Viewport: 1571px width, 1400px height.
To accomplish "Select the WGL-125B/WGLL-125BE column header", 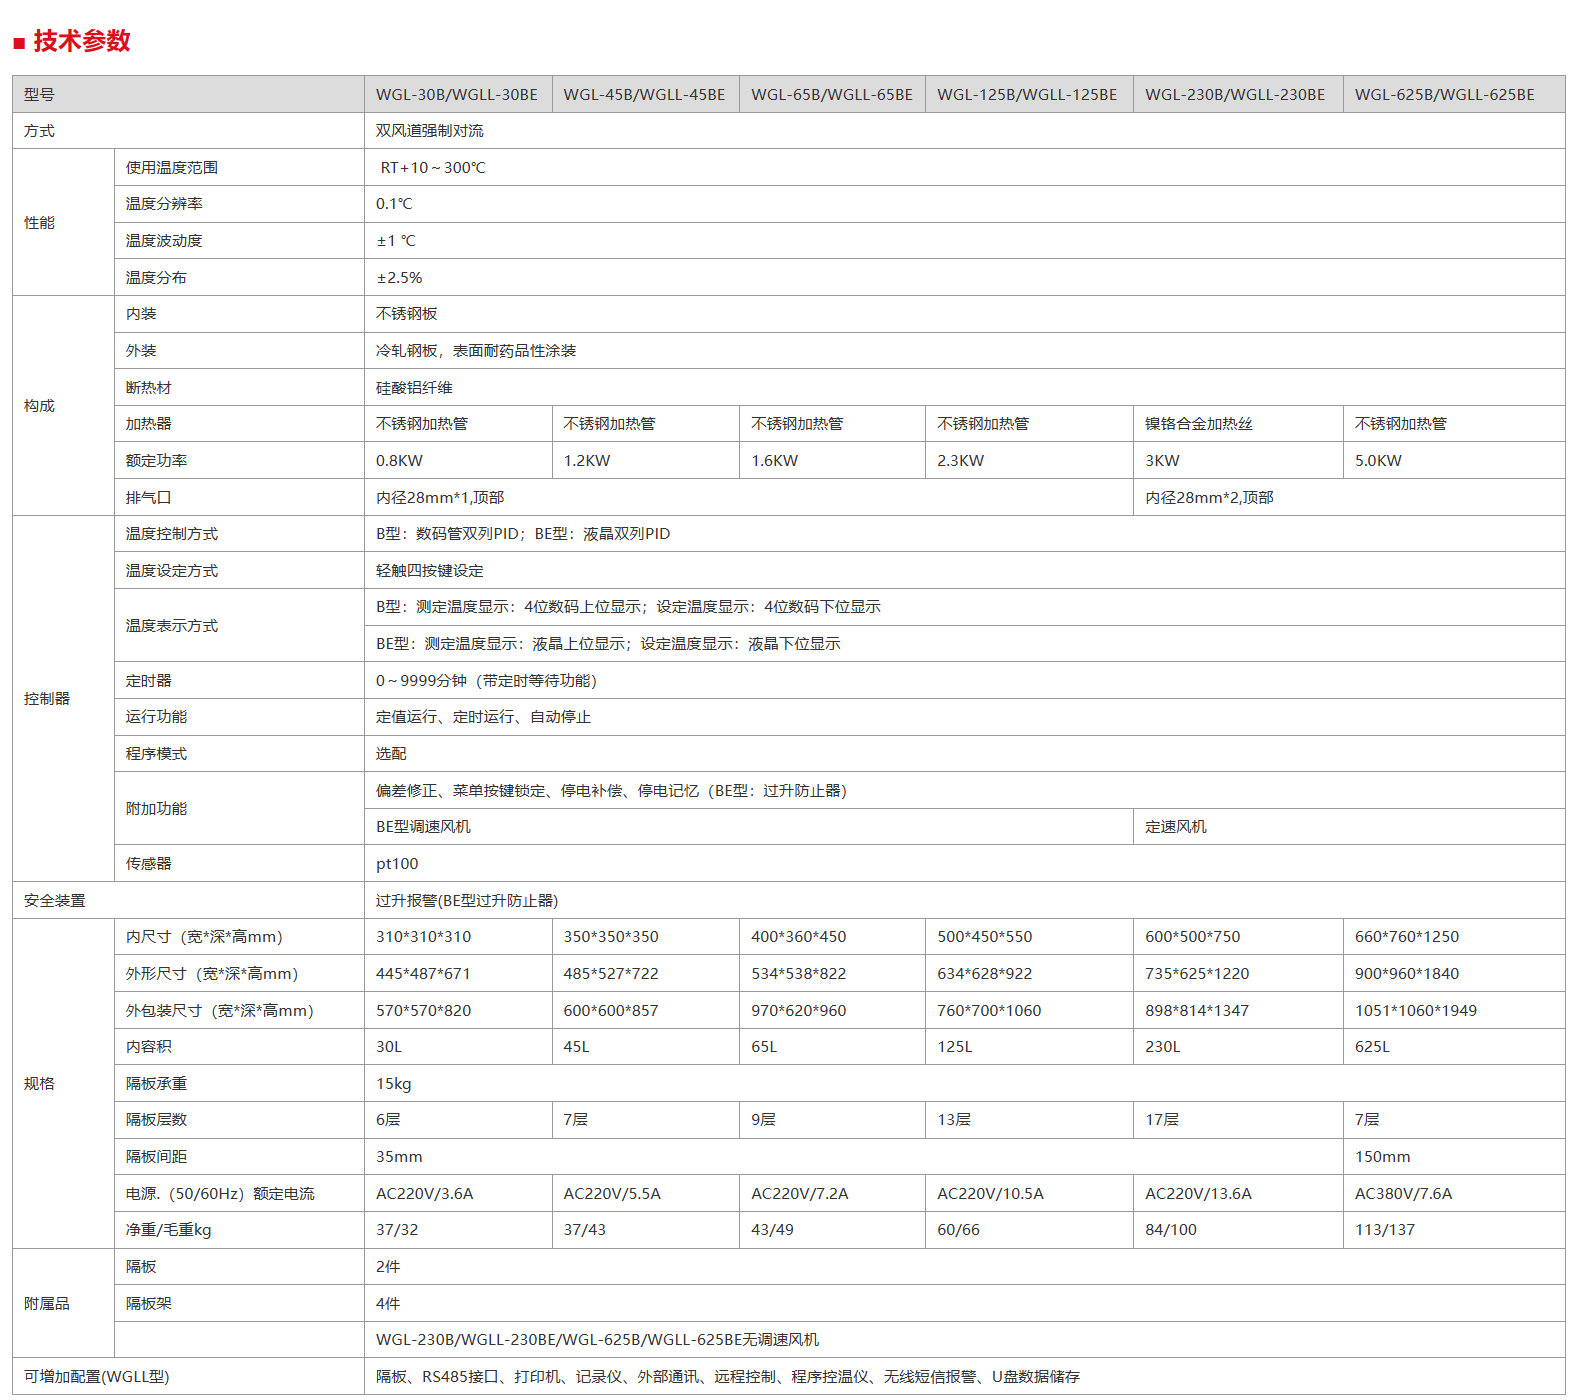I will click(1027, 95).
